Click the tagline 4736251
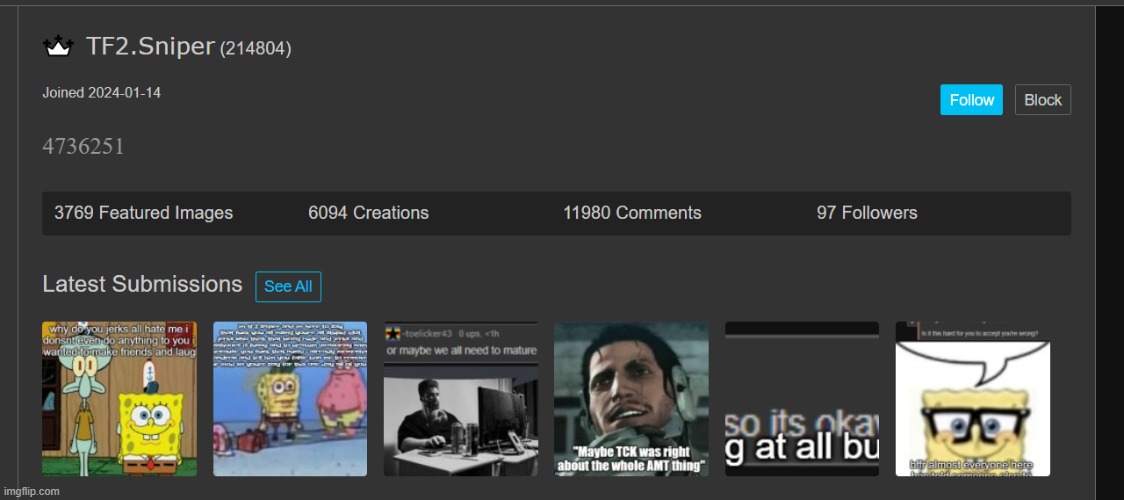 pyautogui.click(x=83, y=147)
